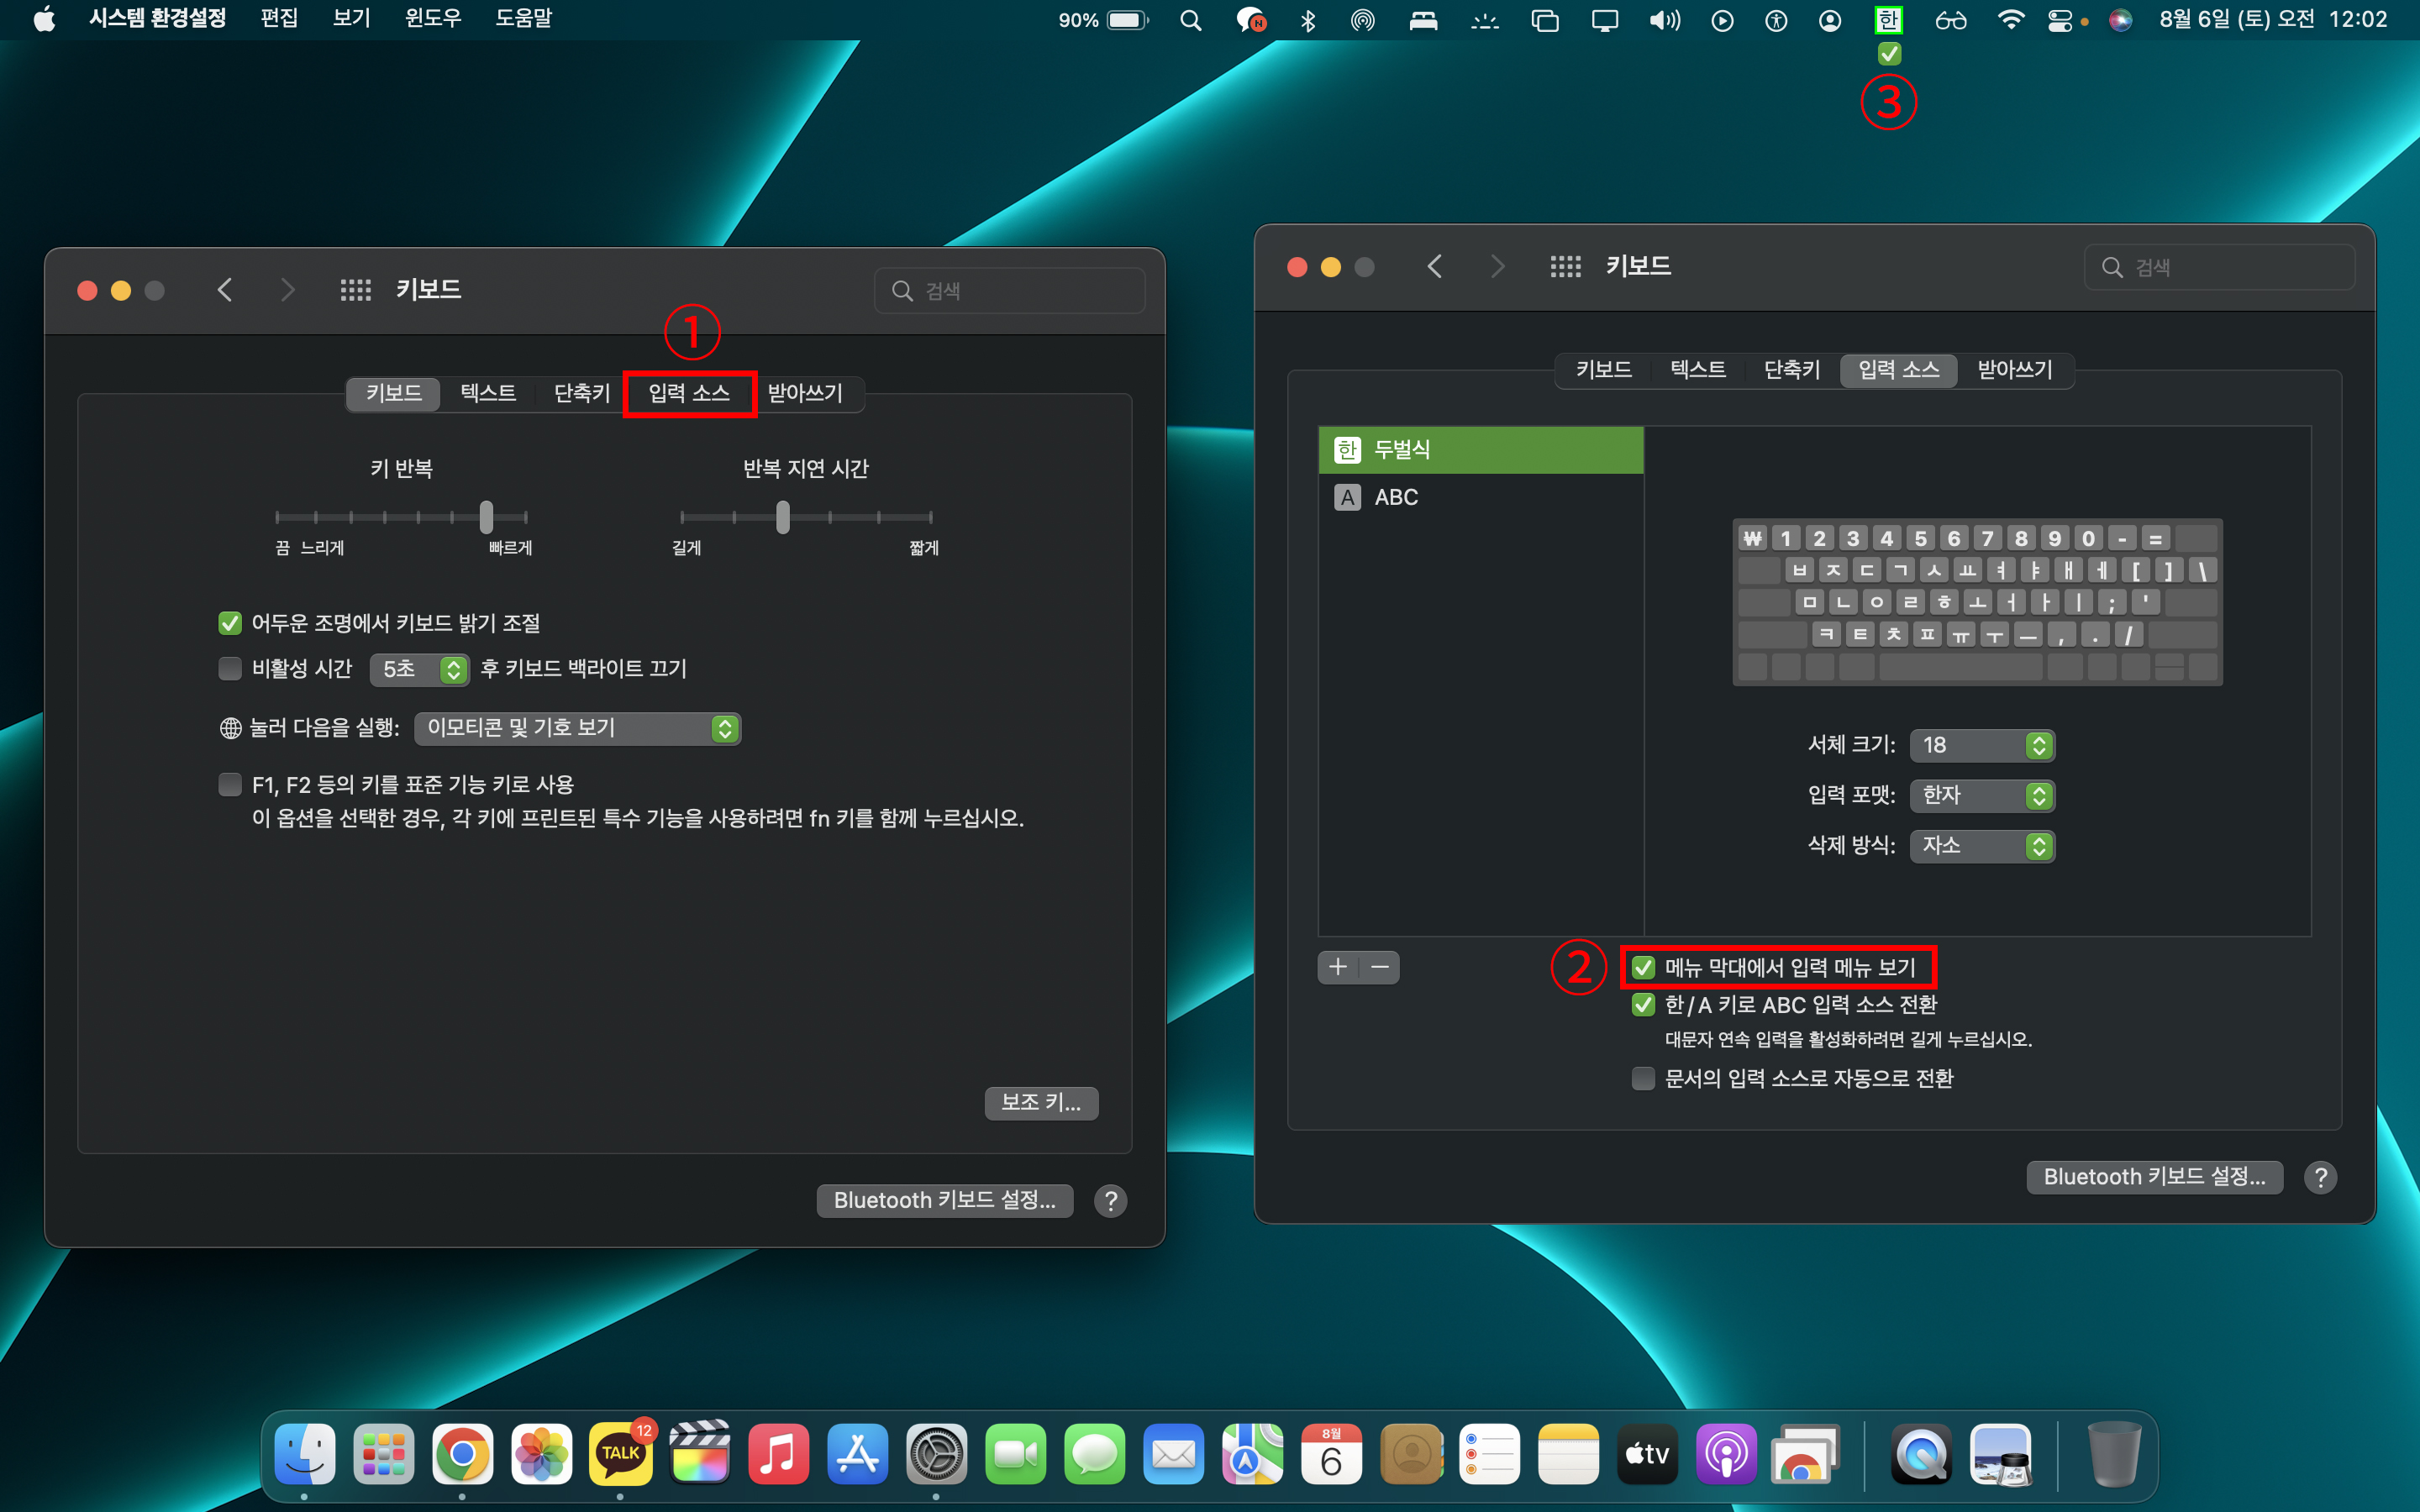Open Final Cut Pro from the Dock
2420x1512 pixels.
click(699, 1453)
